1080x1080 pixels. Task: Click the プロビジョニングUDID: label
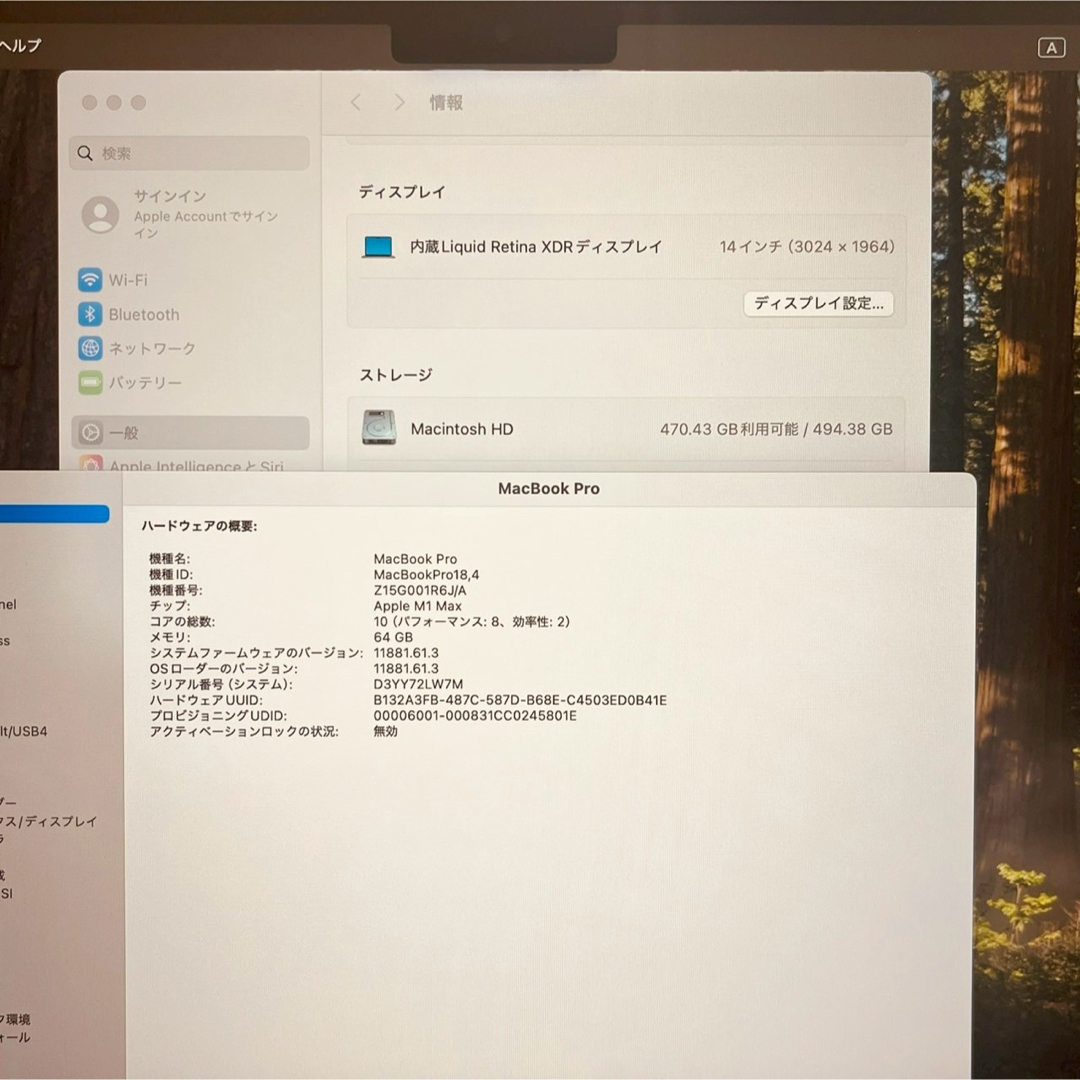click(x=218, y=716)
